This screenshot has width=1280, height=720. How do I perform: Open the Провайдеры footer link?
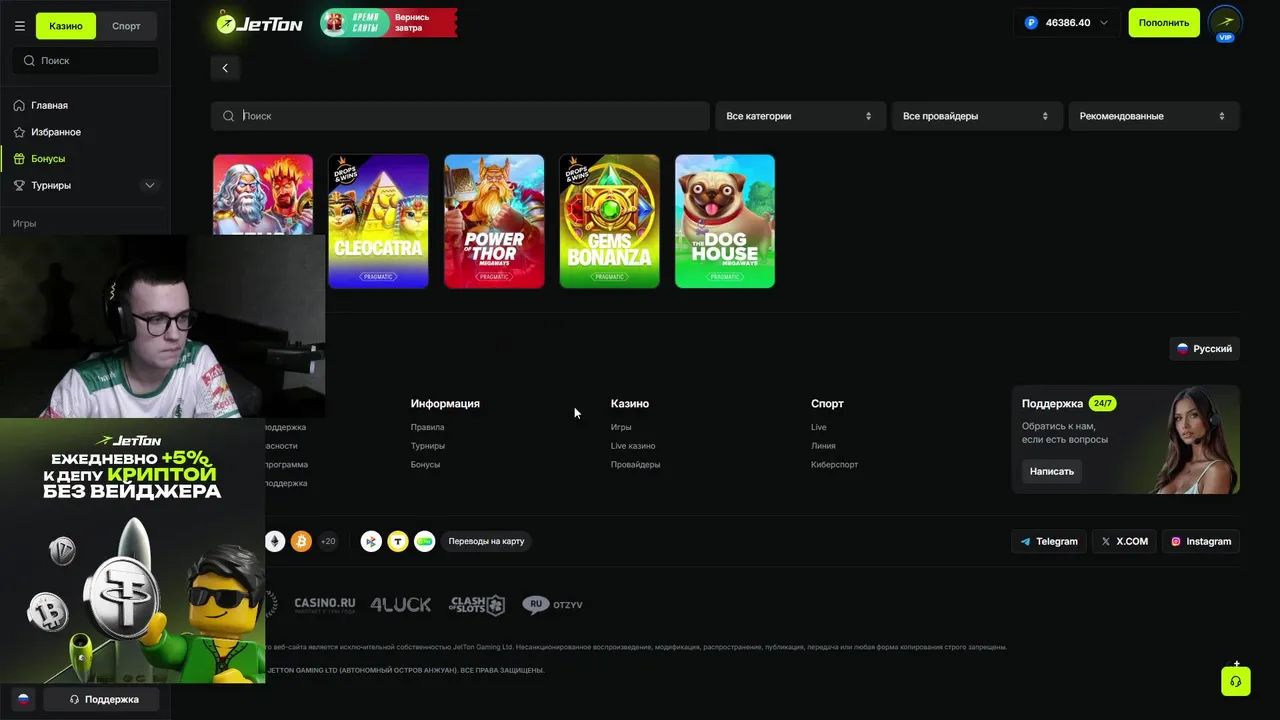[x=635, y=464]
